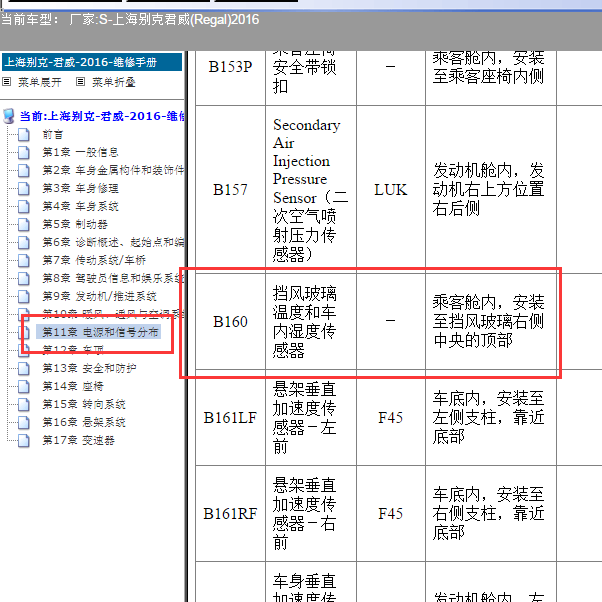Click the page icon beside 第5章
Viewport: 602px width, 602px height.
pyautogui.click(x=24, y=224)
